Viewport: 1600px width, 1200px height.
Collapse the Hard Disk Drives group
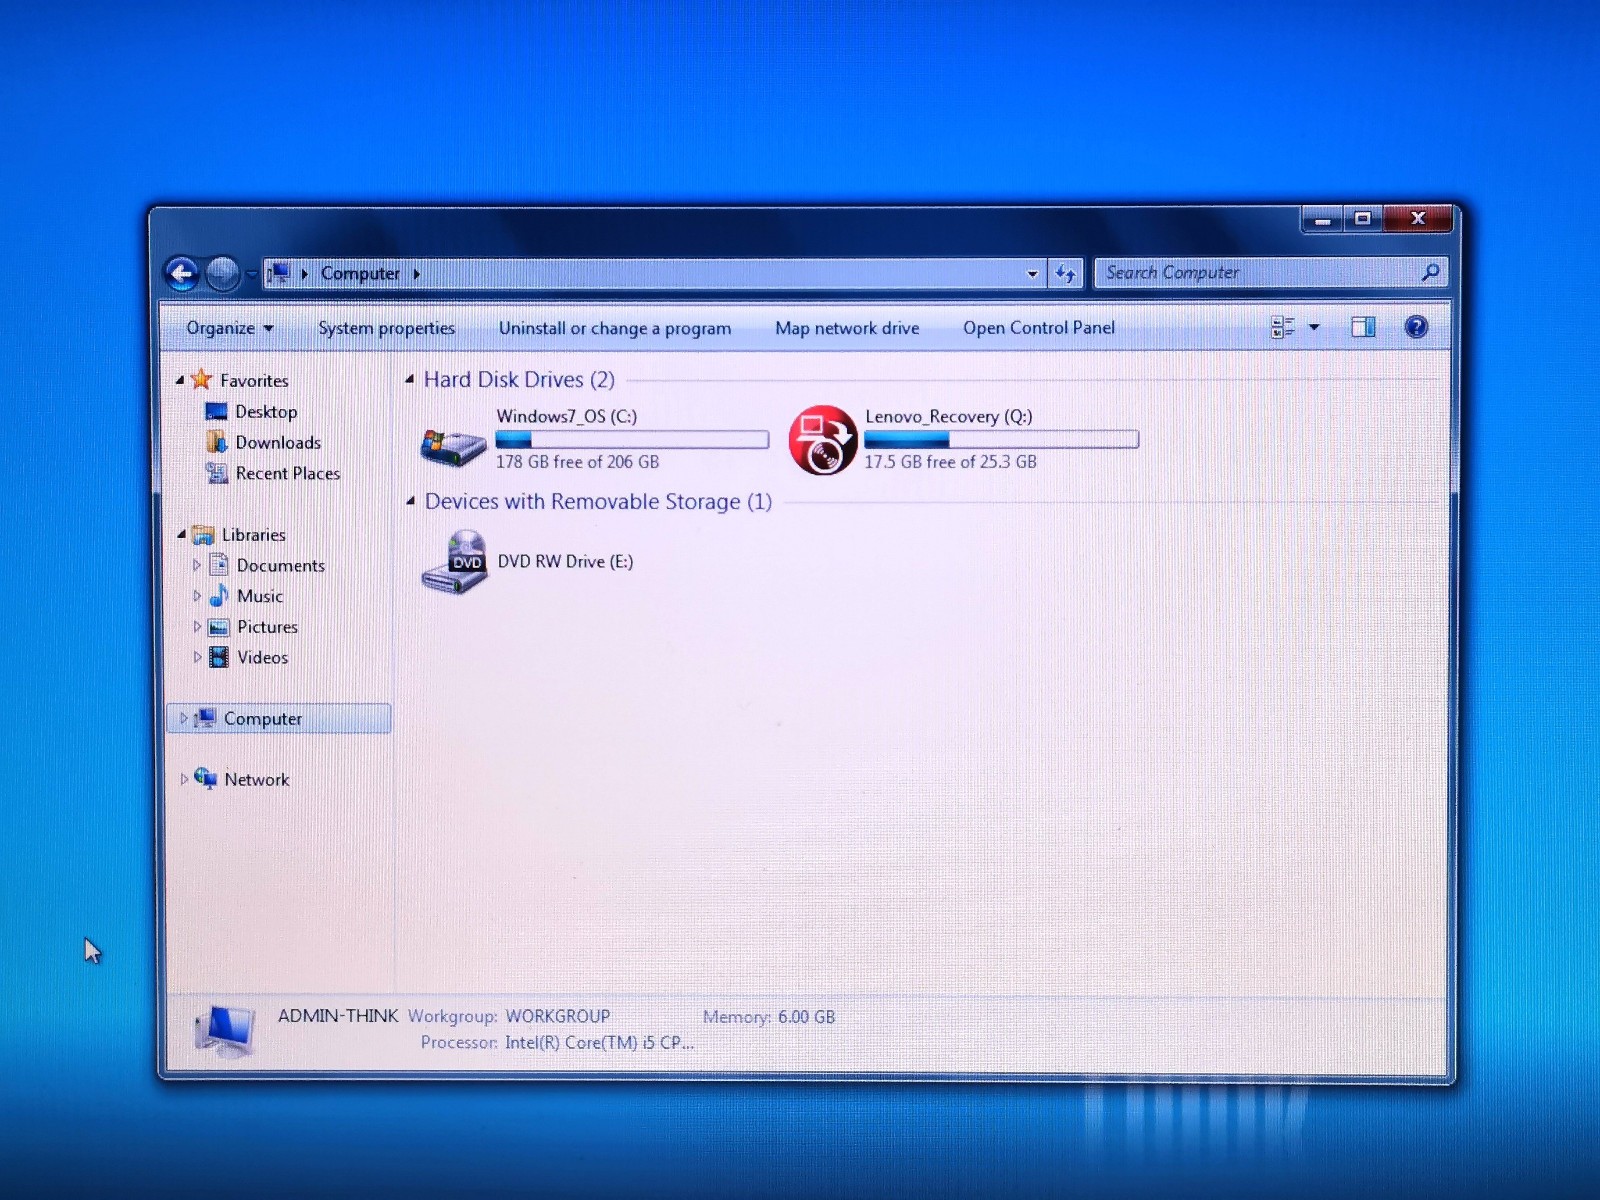[x=410, y=379]
